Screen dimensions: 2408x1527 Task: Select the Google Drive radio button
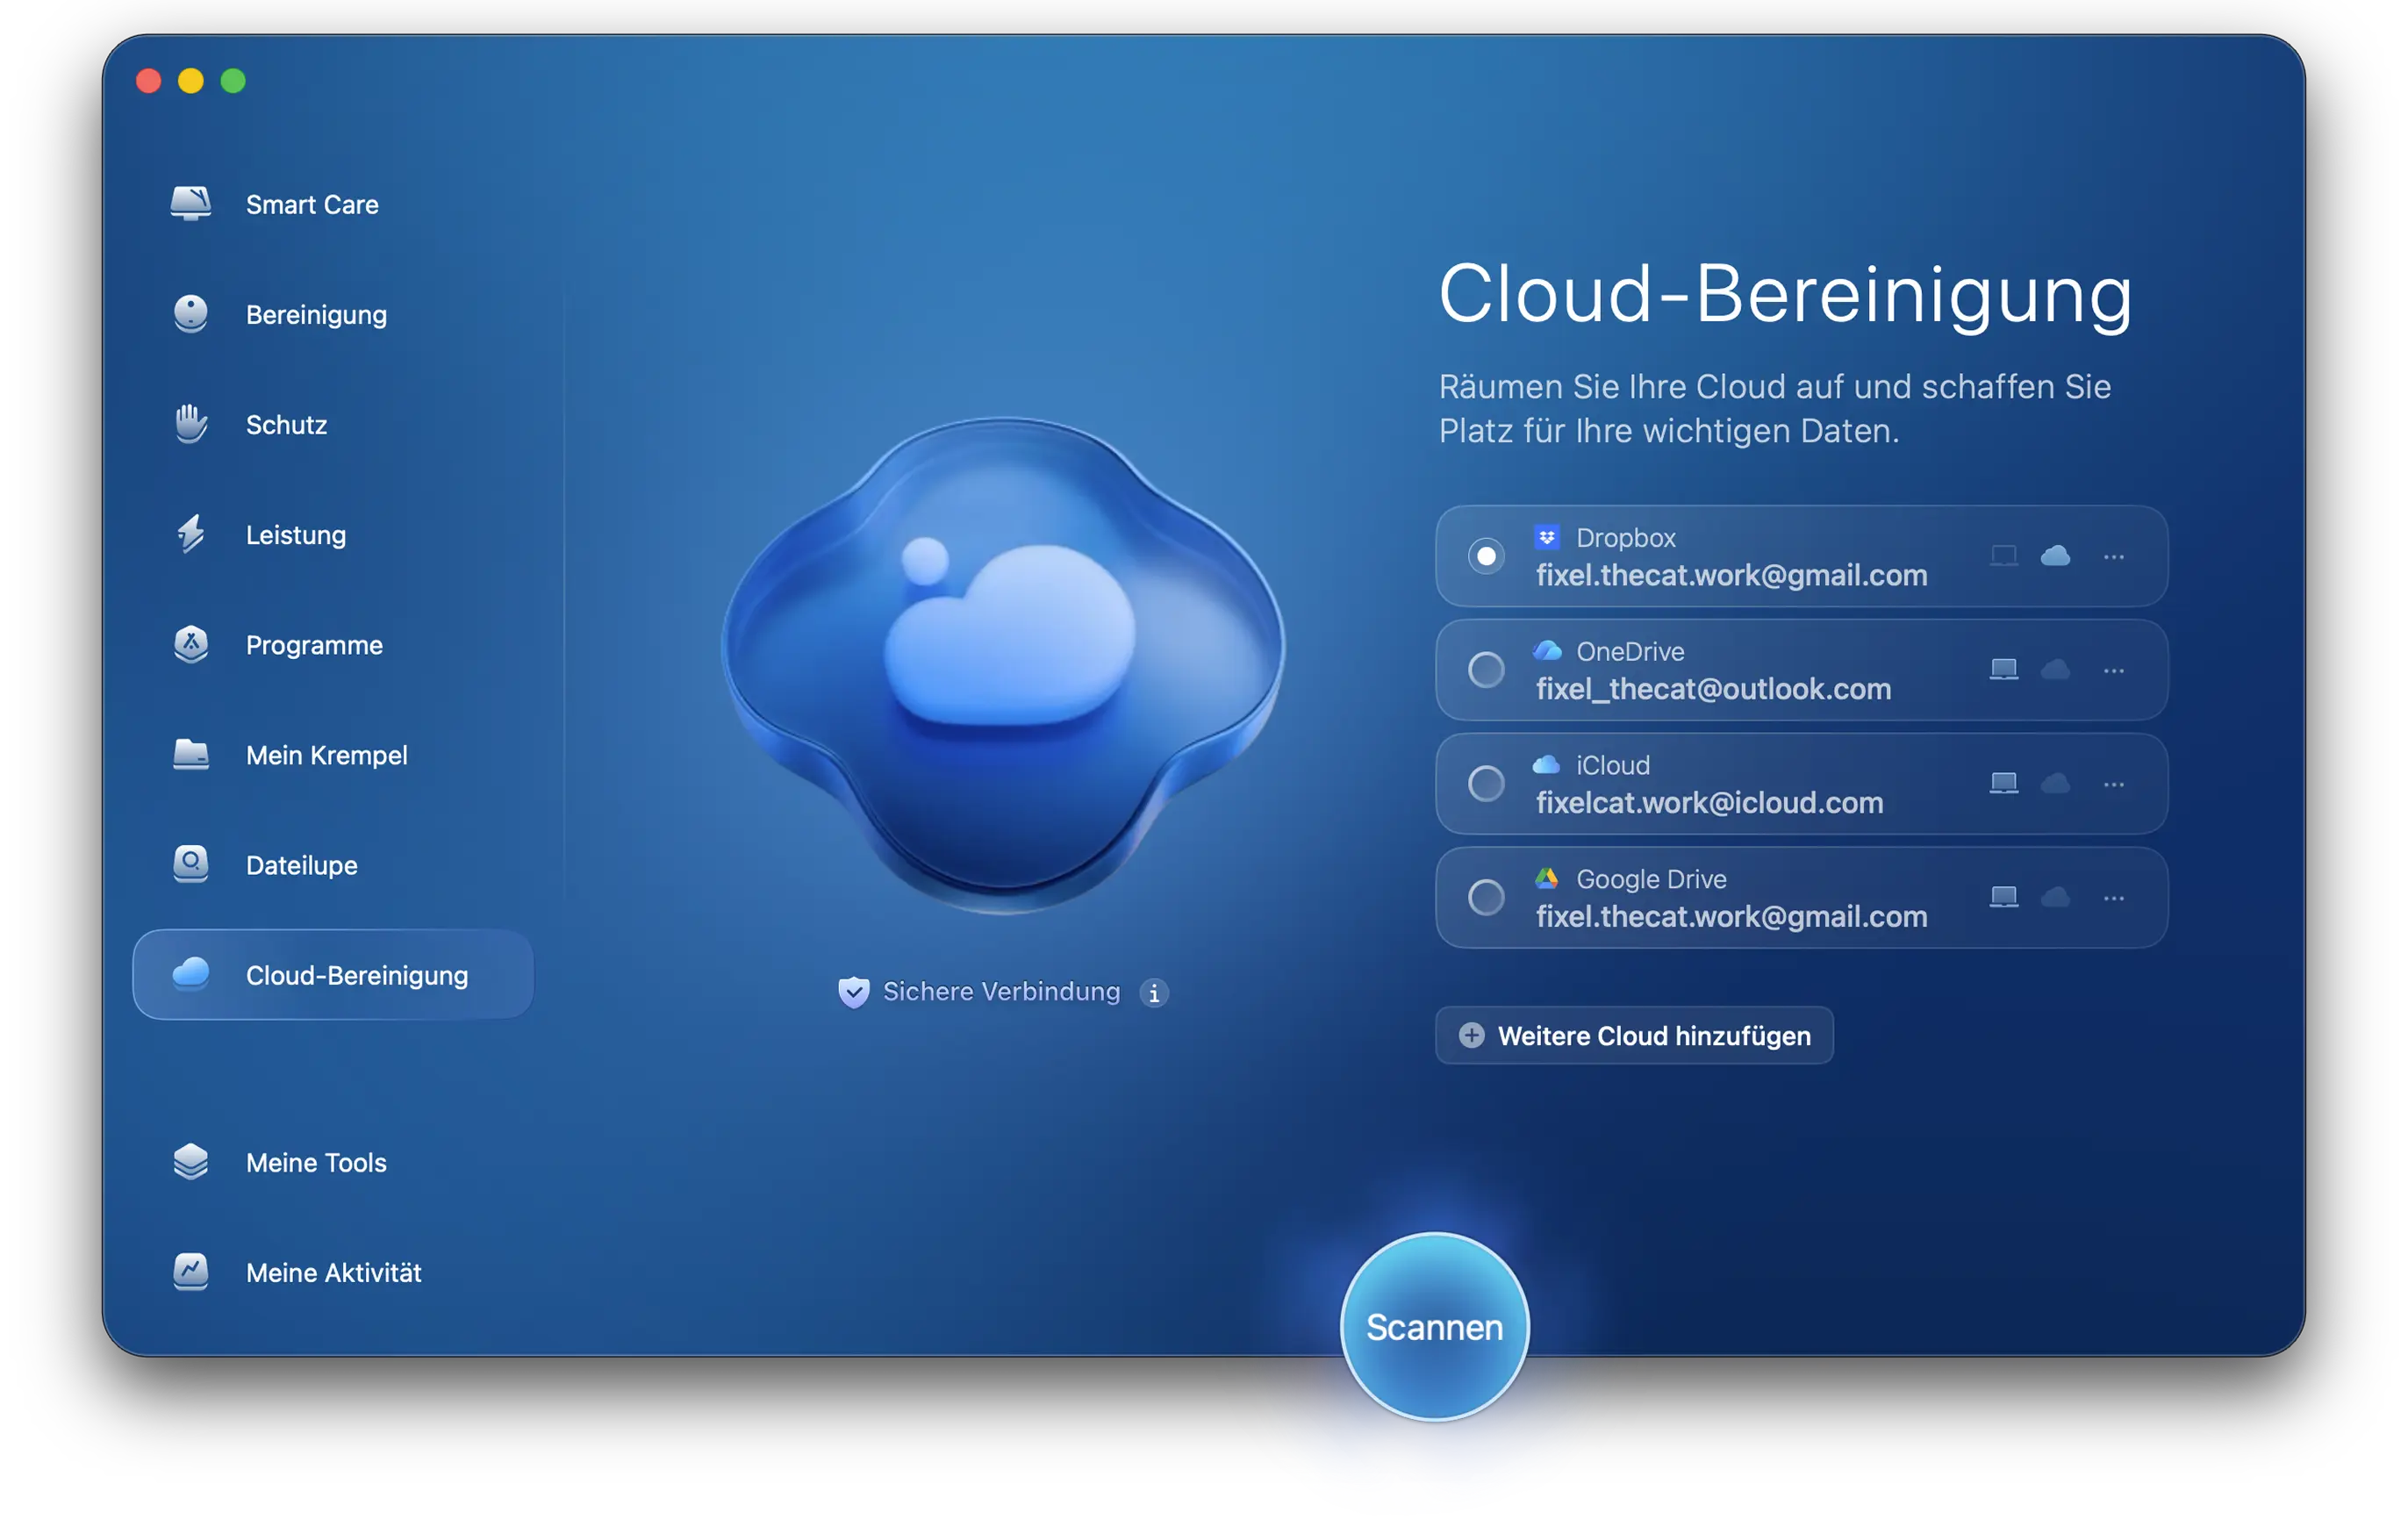coord(1486,897)
